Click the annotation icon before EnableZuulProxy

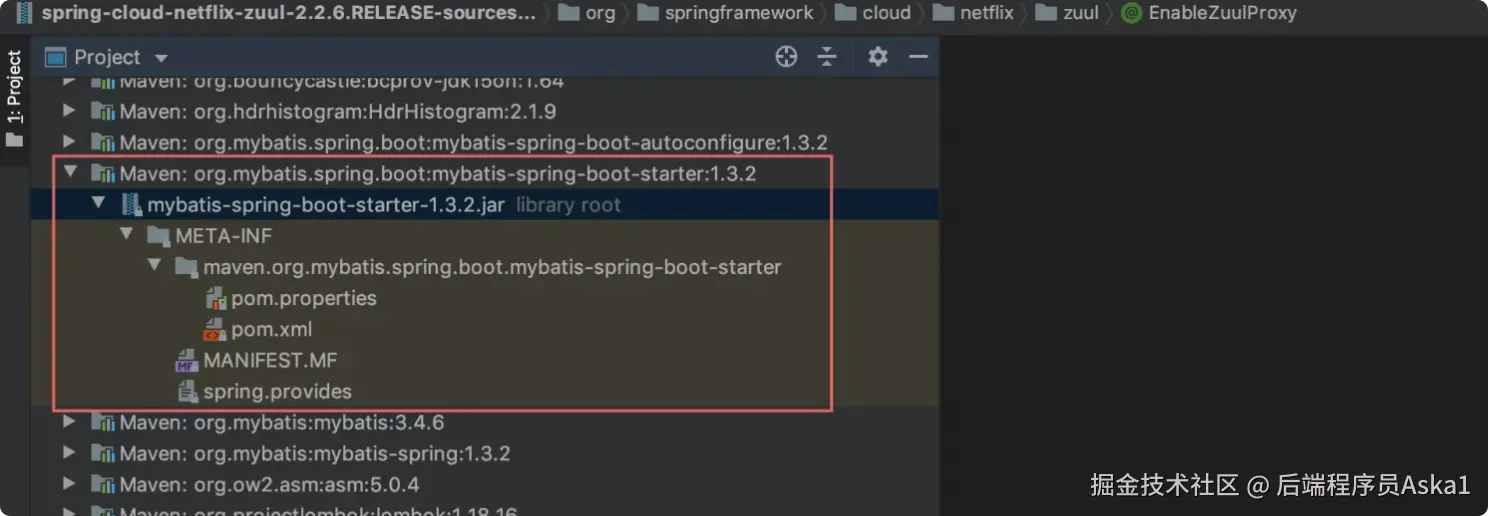(1131, 13)
